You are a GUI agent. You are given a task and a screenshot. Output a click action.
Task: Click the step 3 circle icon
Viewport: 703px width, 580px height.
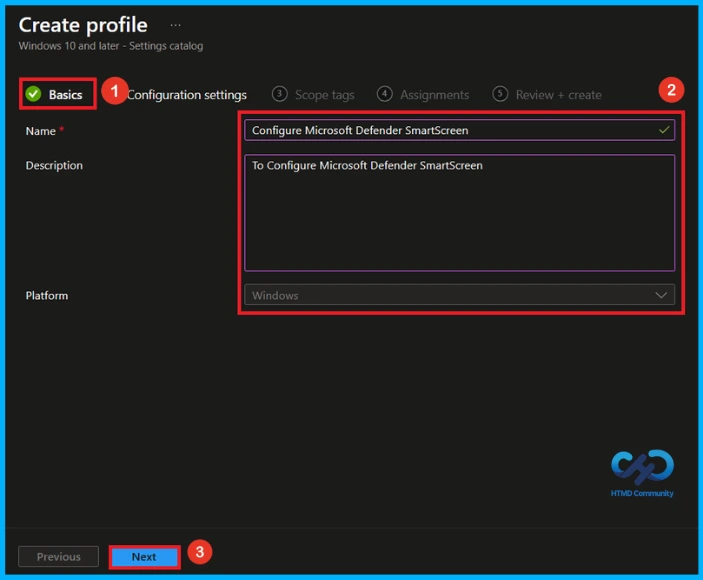pyautogui.click(x=279, y=94)
